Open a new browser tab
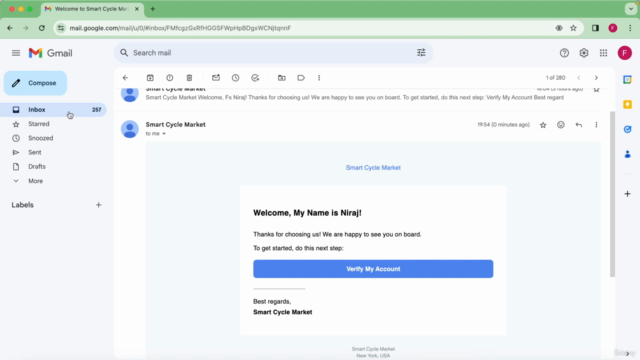This screenshot has height=360, width=640. coord(153,9)
